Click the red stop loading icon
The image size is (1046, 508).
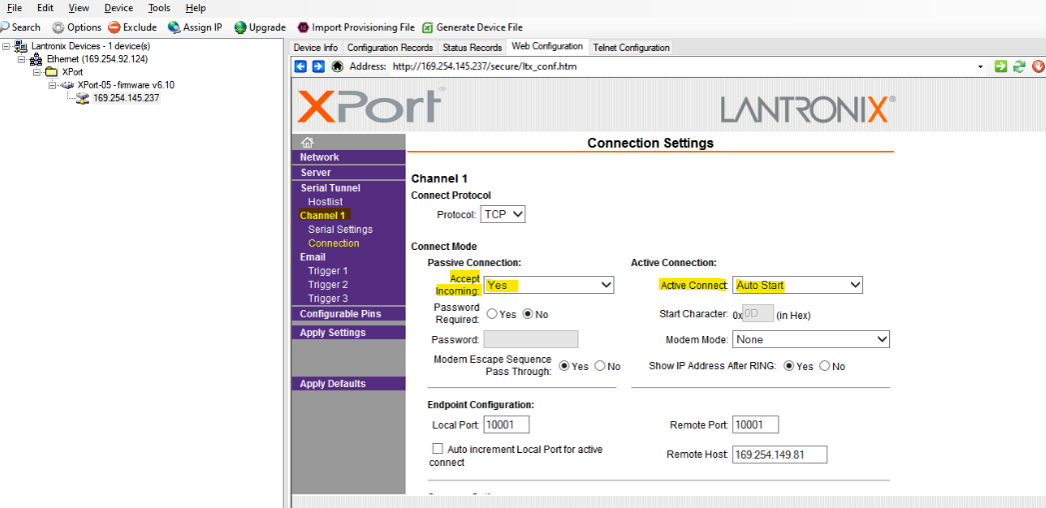1038,67
